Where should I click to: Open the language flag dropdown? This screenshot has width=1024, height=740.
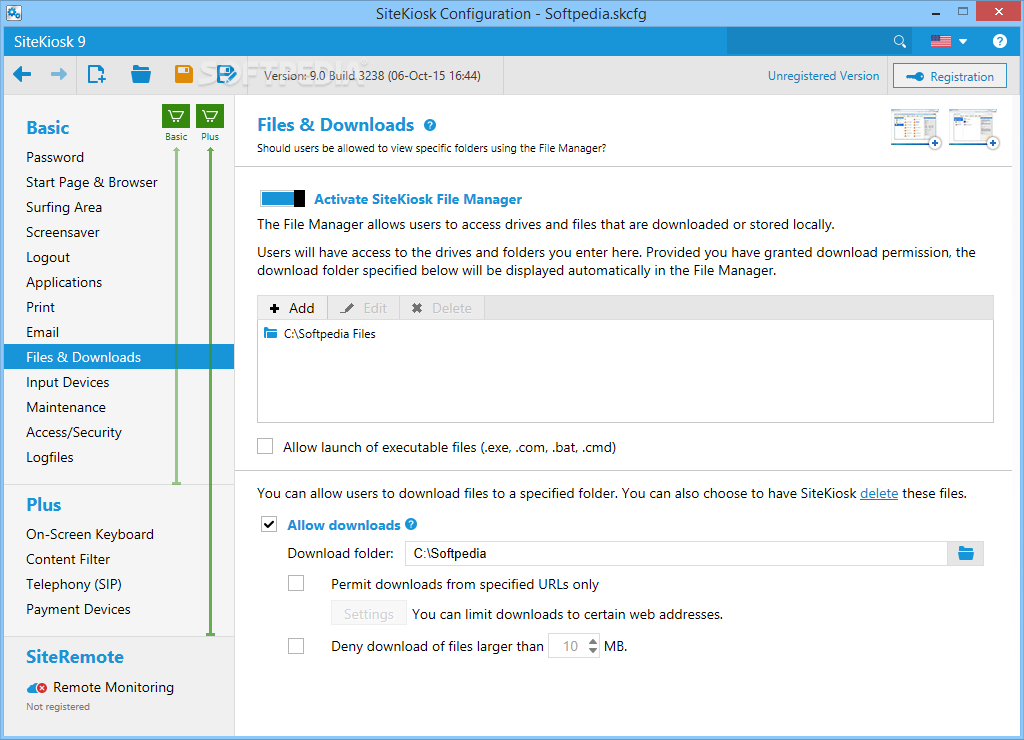coord(948,41)
